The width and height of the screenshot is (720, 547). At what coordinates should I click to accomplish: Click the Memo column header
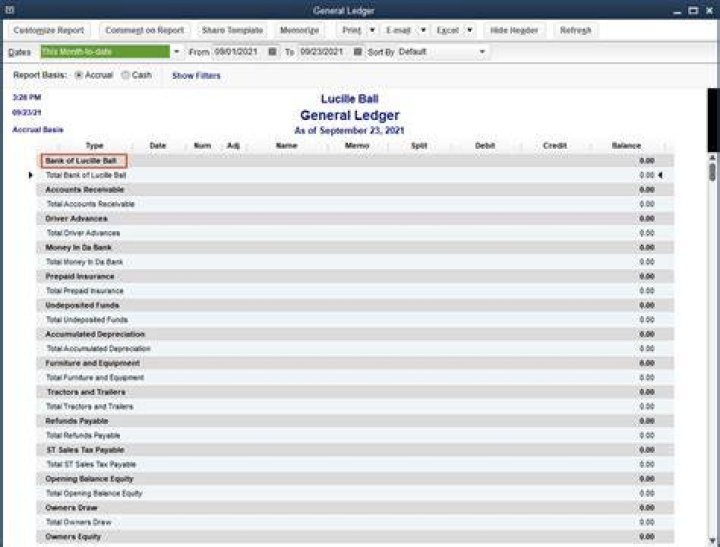pyautogui.click(x=357, y=146)
